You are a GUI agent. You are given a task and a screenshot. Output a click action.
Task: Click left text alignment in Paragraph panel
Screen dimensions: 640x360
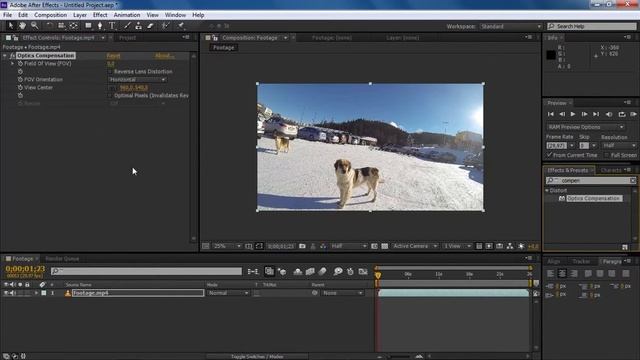550,273
